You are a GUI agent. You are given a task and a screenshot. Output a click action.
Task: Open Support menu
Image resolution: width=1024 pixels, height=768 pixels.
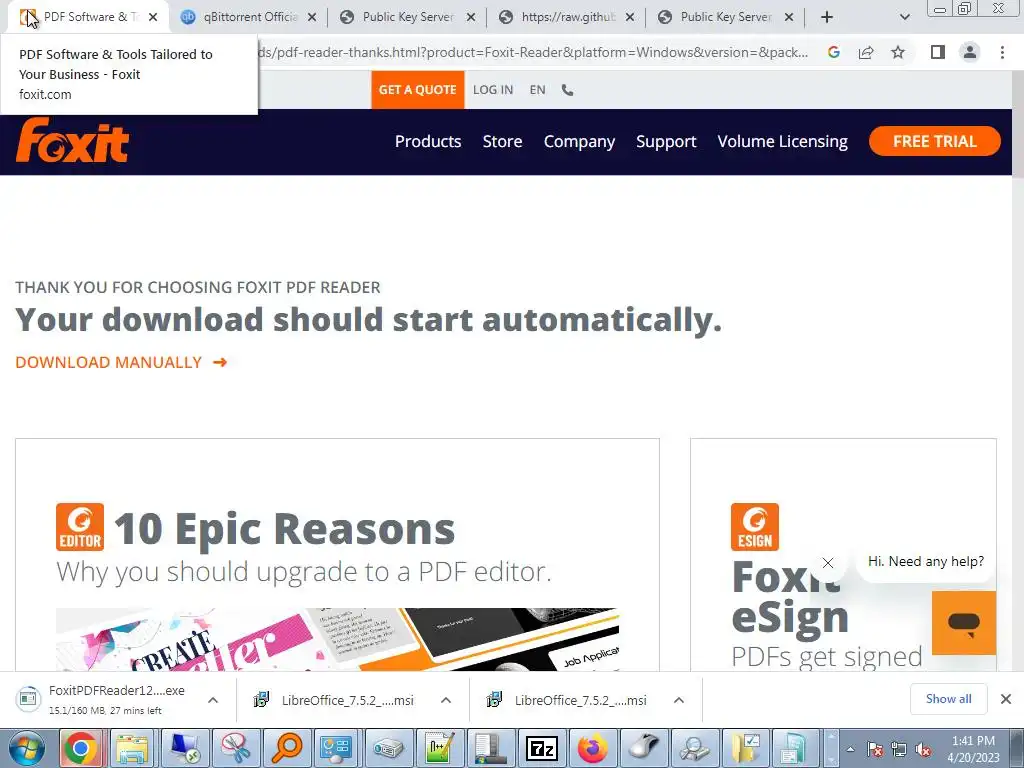pos(666,142)
